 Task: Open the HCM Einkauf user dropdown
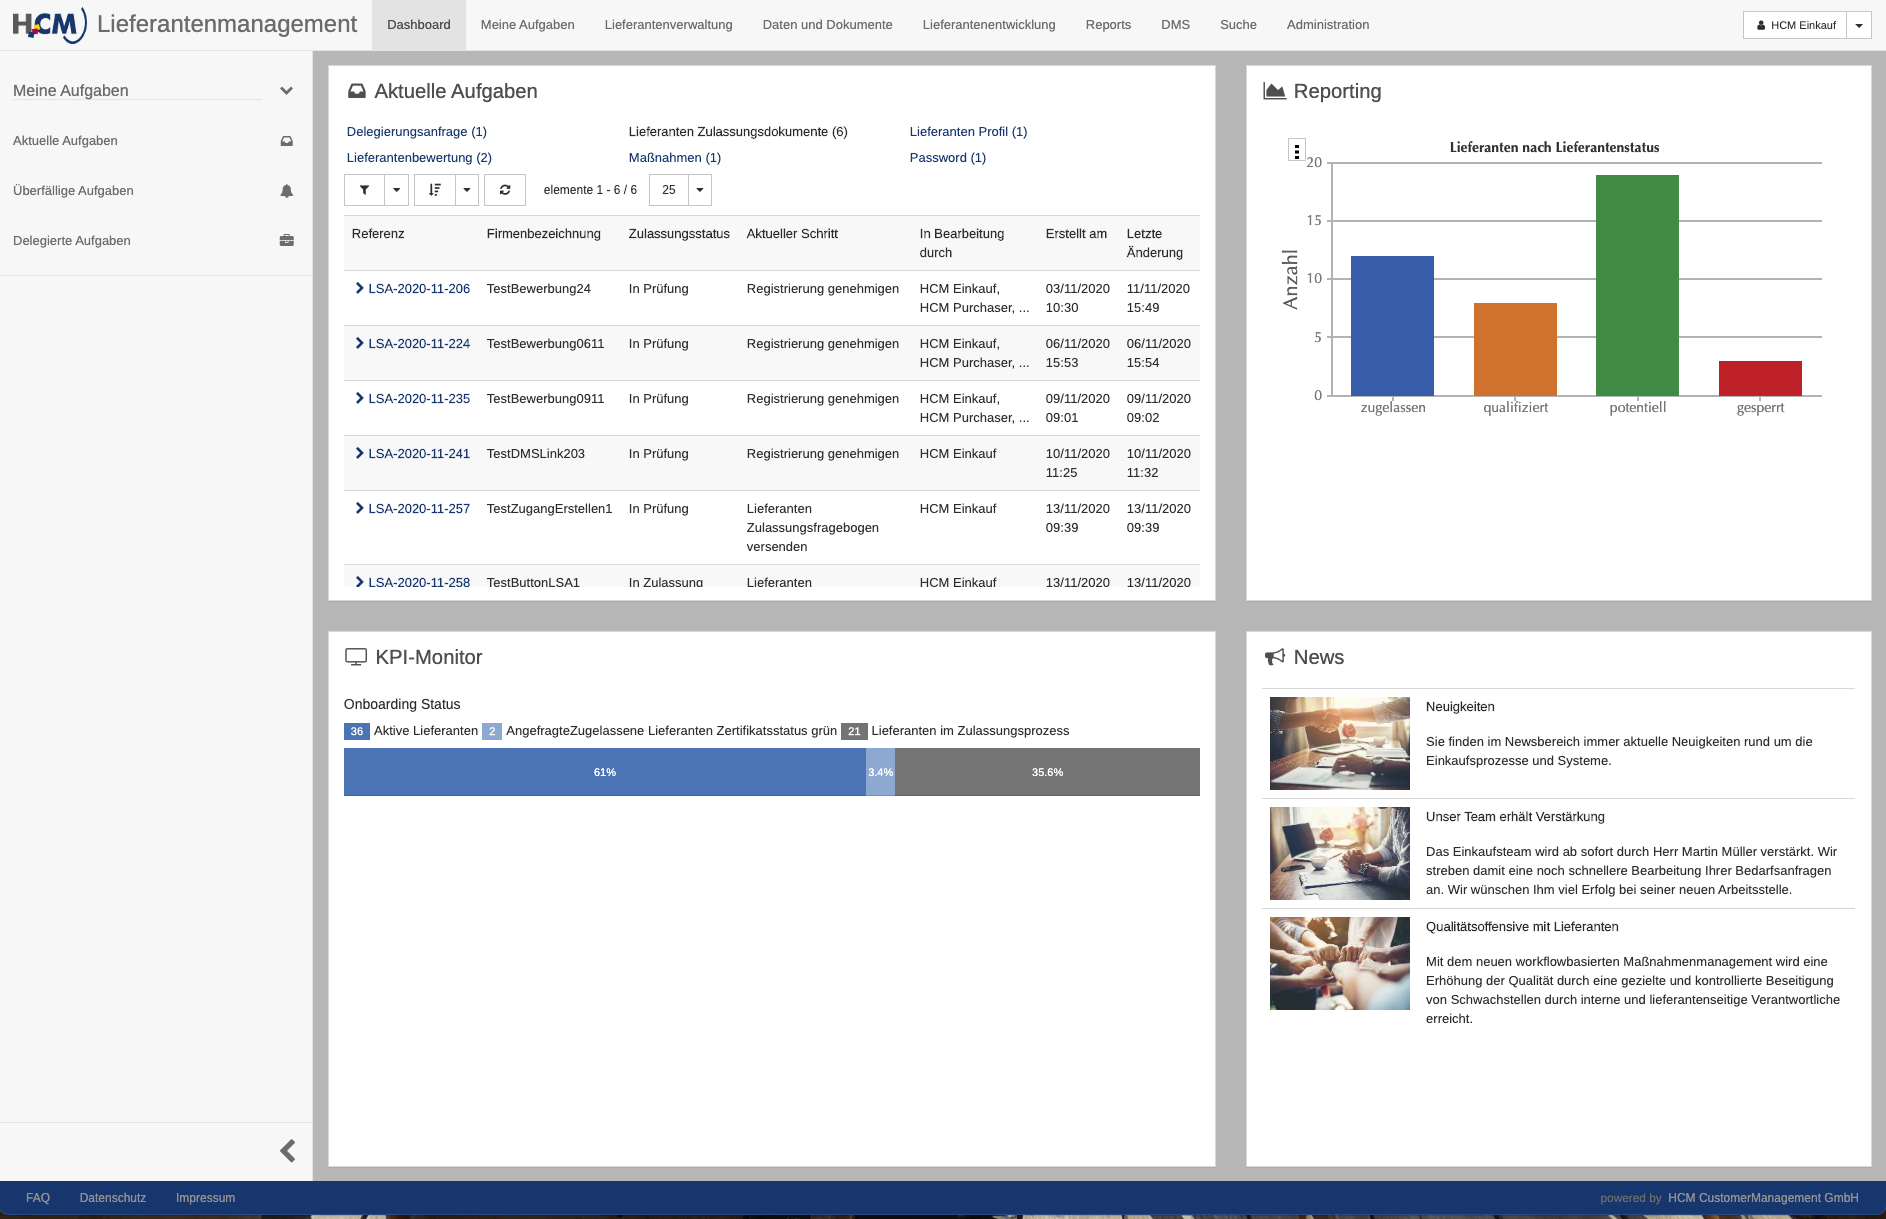(1859, 25)
